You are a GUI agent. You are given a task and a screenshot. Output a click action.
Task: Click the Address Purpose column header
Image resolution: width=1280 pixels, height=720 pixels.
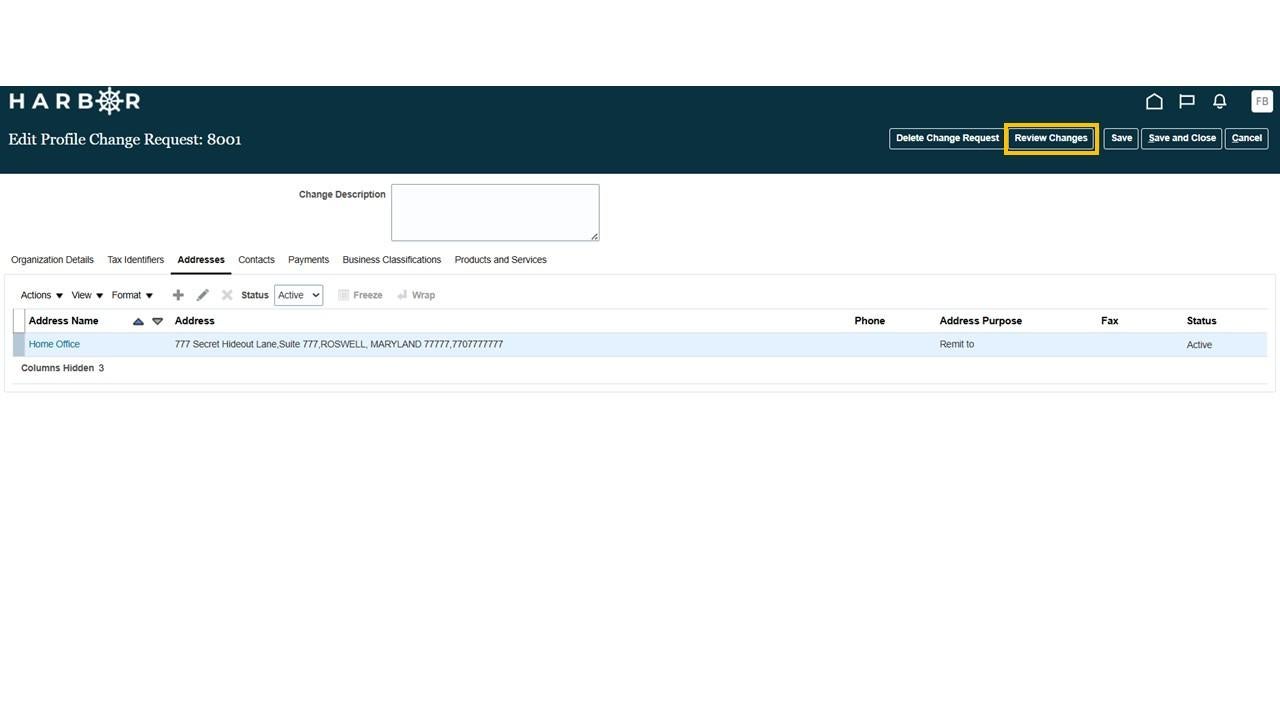coord(980,321)
